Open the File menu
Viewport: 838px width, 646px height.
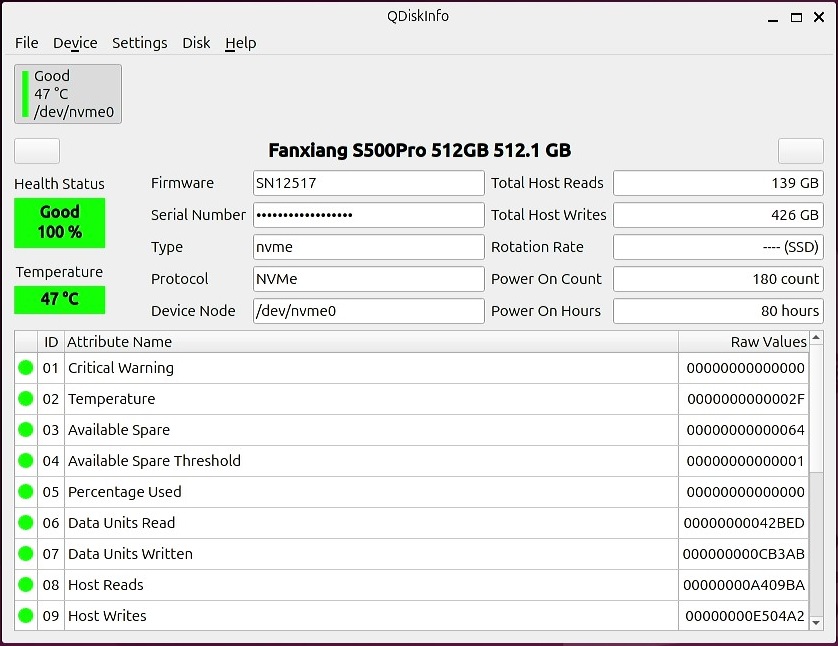pos(27,43)
